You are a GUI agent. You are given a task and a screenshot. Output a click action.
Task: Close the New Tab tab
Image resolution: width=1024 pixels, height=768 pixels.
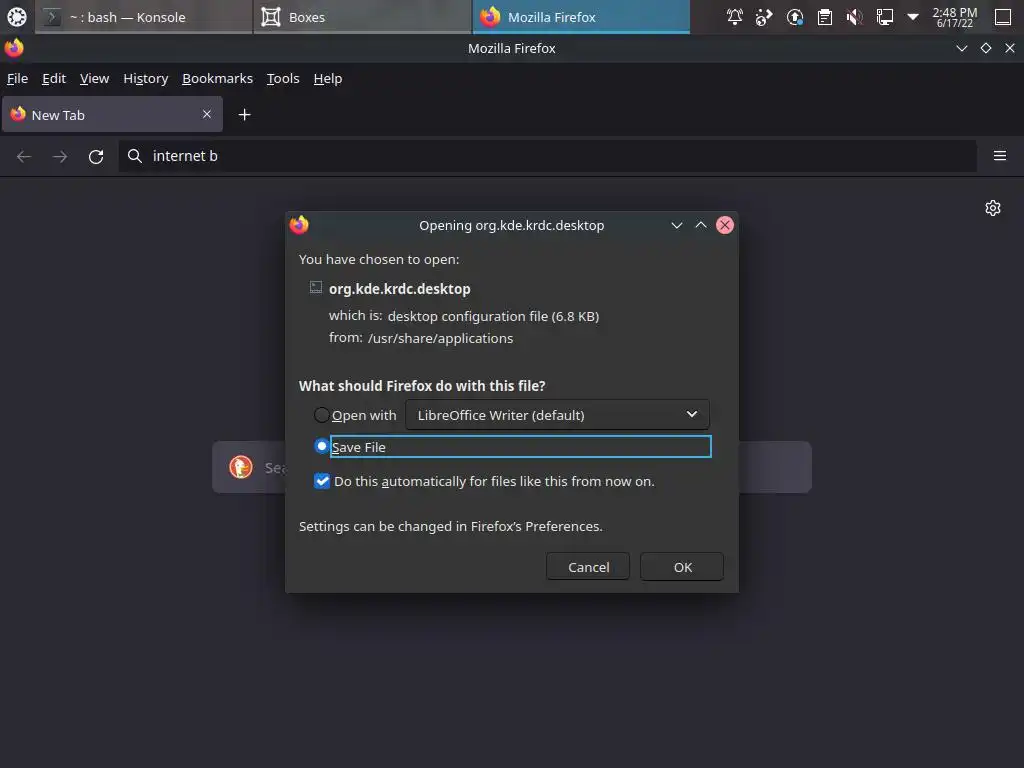point(207,114)
